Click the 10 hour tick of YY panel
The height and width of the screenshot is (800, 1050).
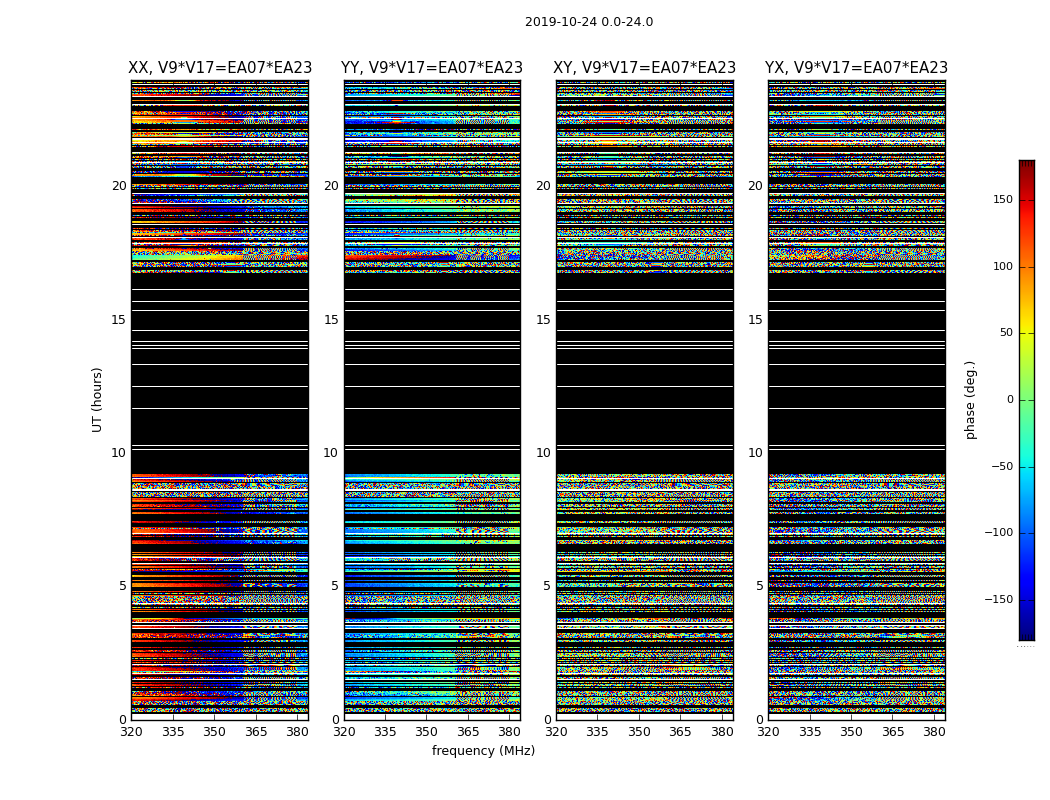(x=331, y=453)
